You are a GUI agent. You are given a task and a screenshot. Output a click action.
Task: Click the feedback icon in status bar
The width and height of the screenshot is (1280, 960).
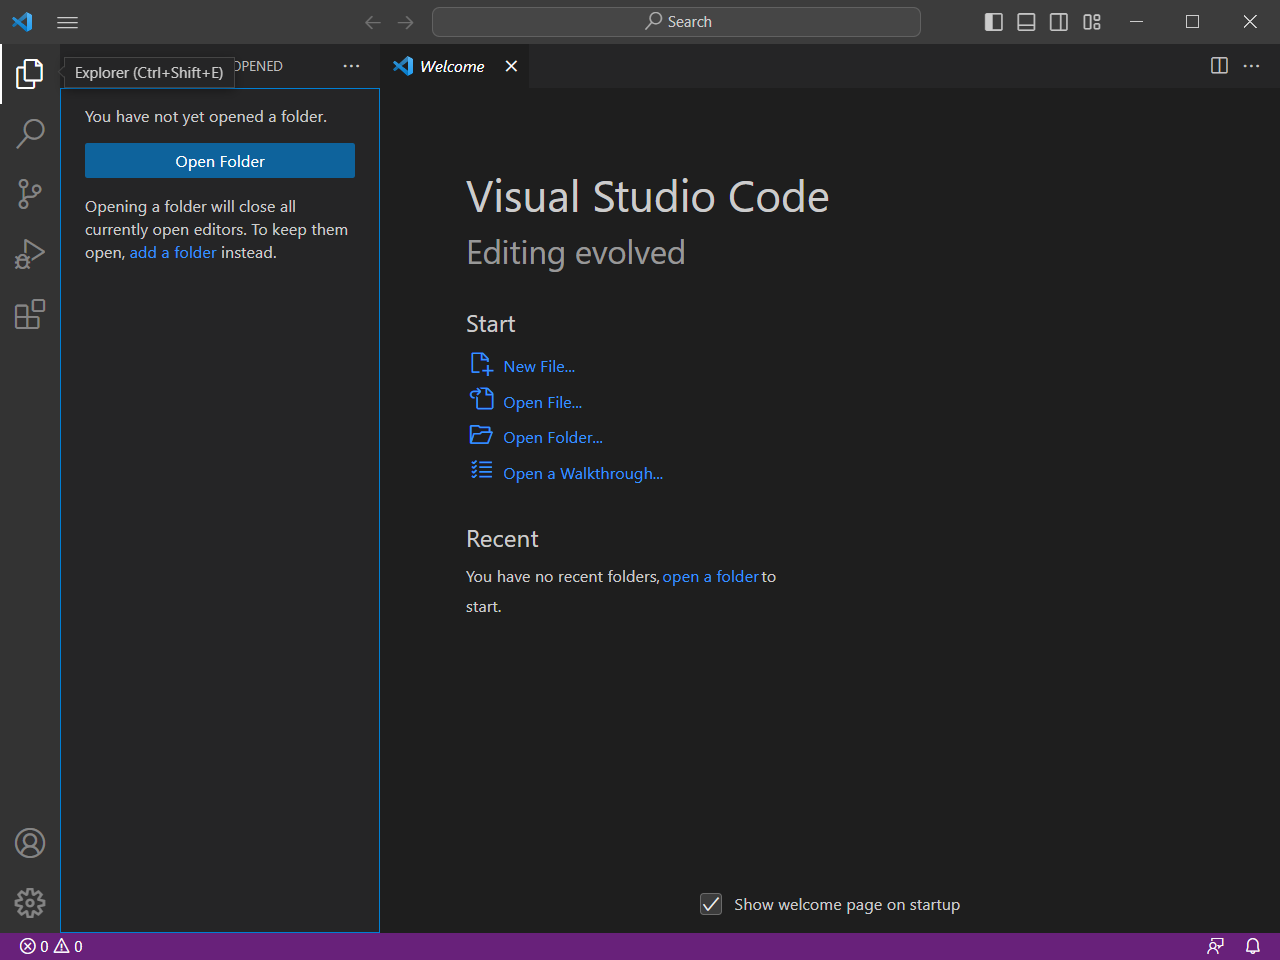1216,946
